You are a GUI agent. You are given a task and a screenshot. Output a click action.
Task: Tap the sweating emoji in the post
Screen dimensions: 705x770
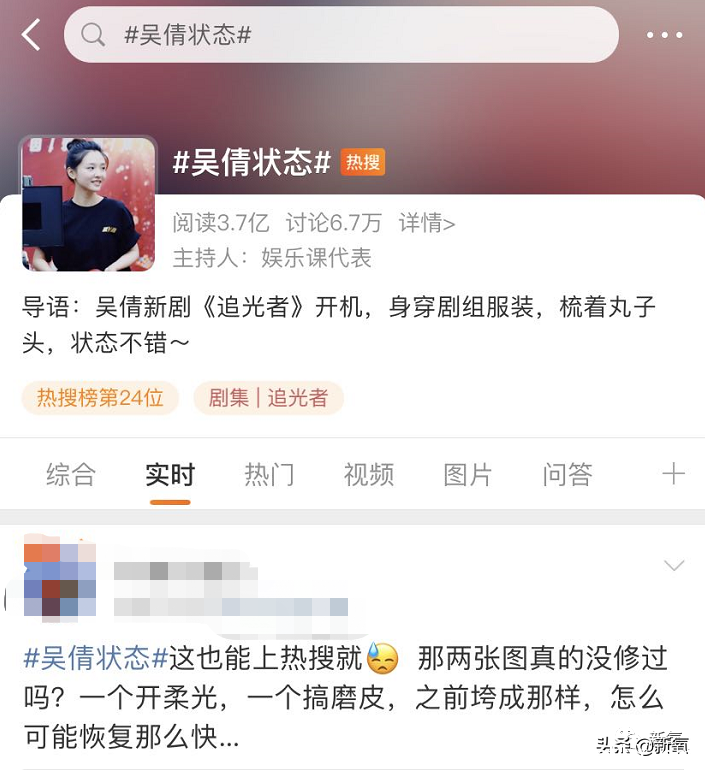[x=382, y=658]
